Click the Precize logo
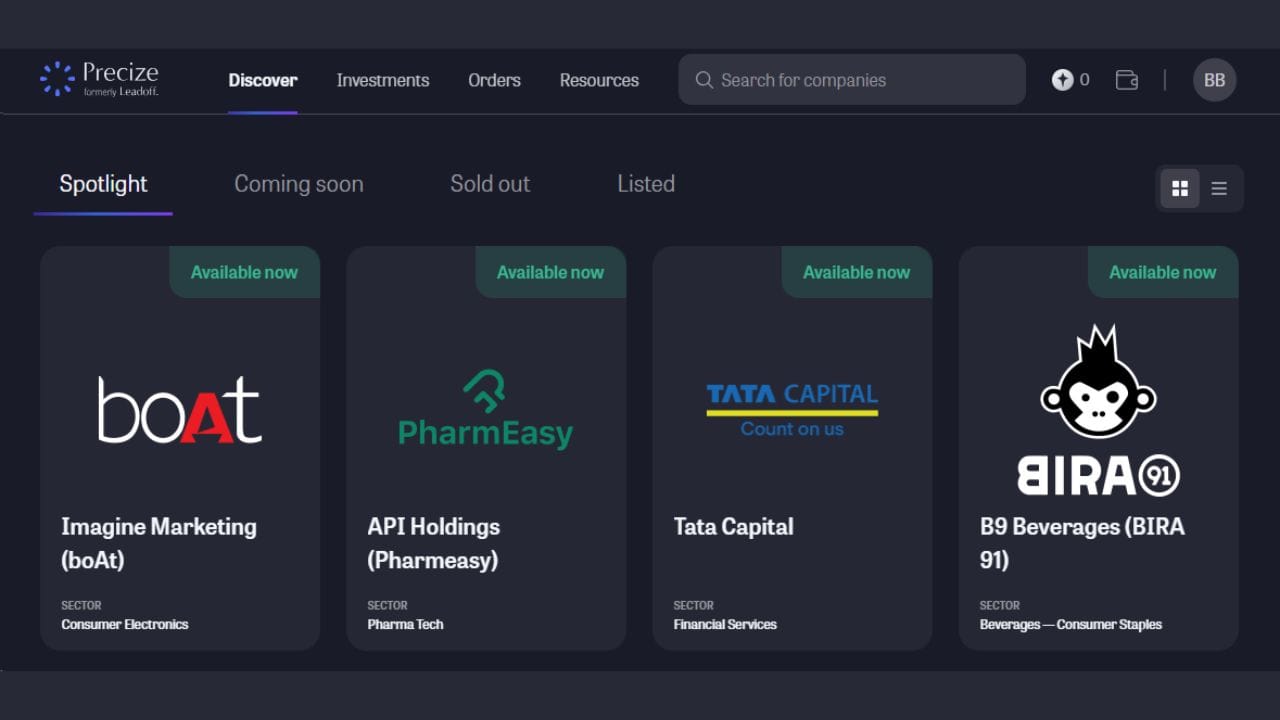This screenshot has height=720, width=1280. [x=99, y=80]
